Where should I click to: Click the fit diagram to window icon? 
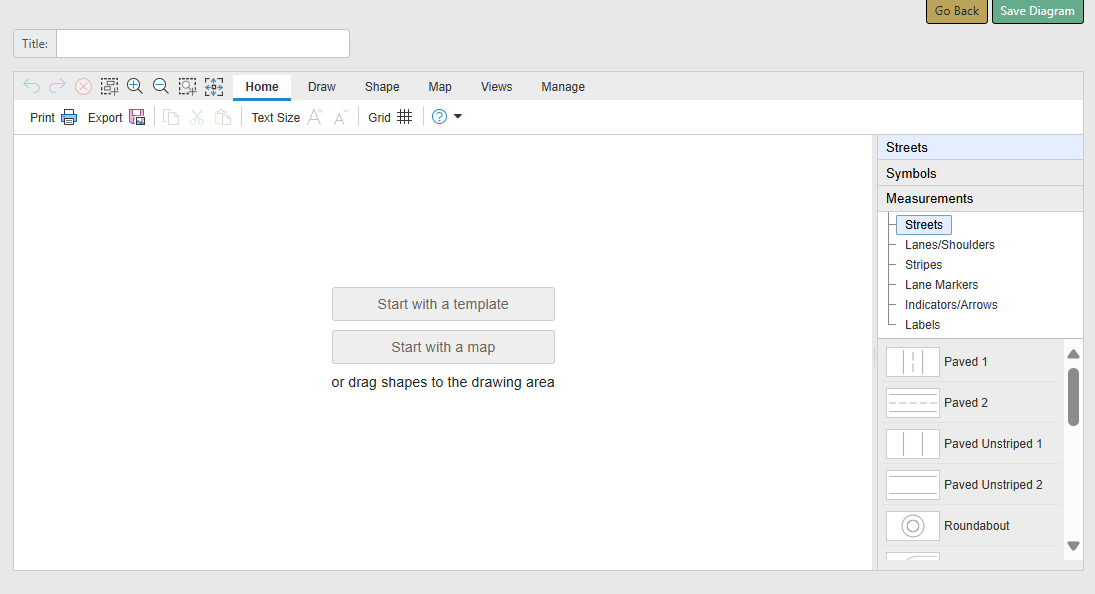214,86
